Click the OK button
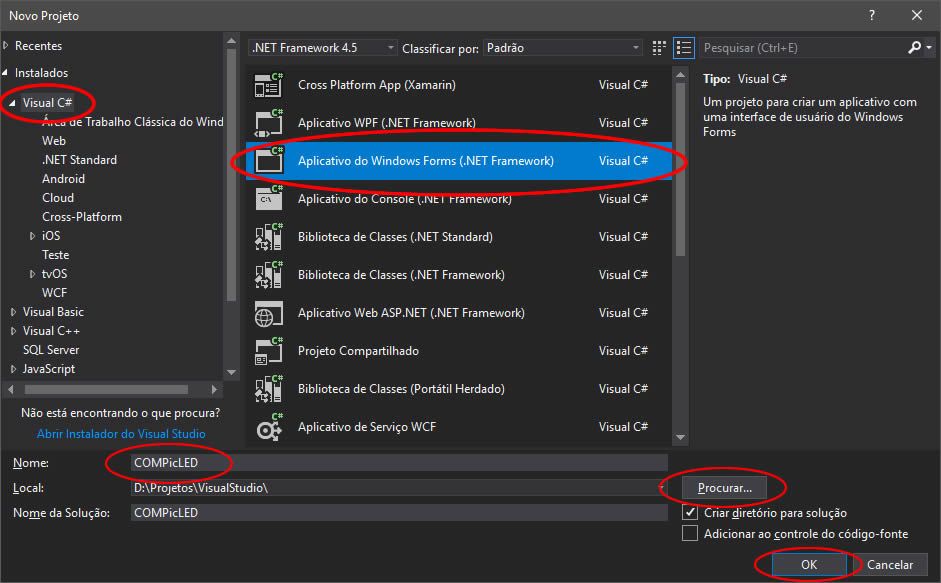Image resolution: width=941 pixels, height=583 pixels. (808, 564)
